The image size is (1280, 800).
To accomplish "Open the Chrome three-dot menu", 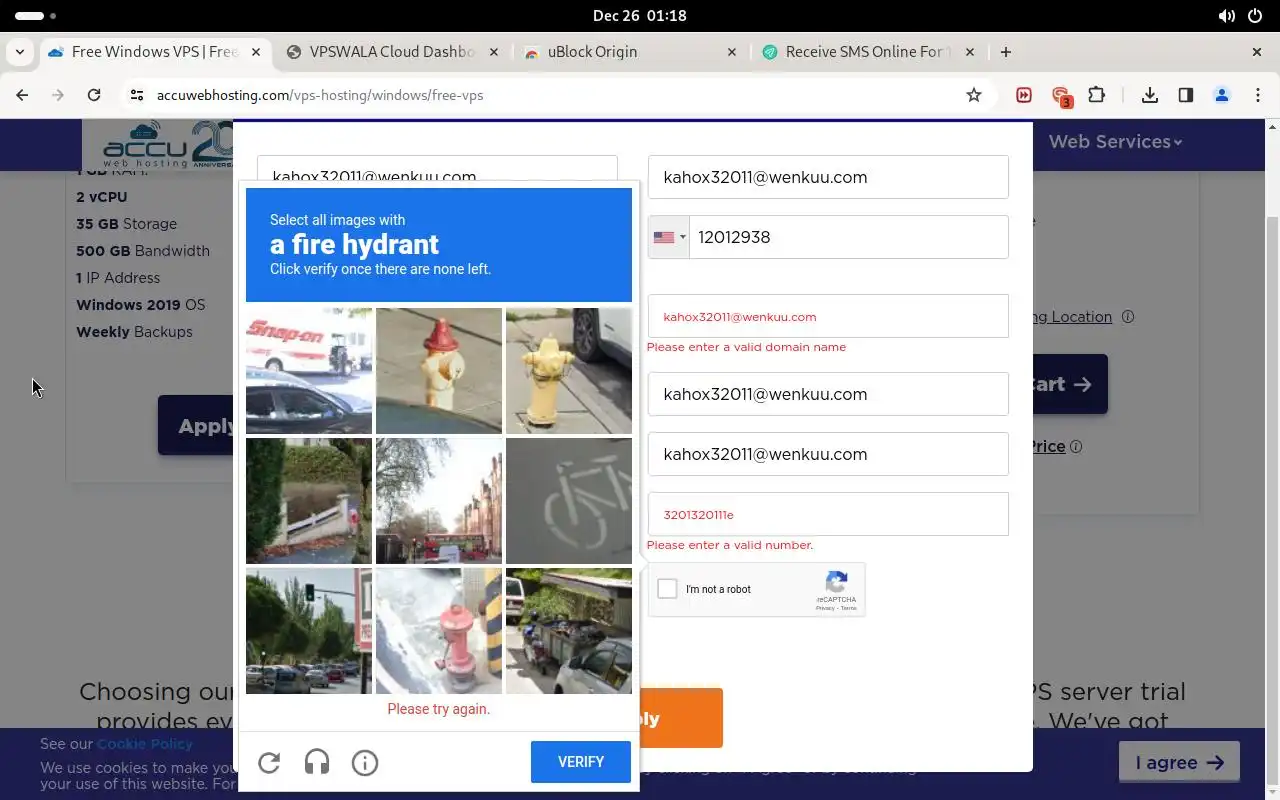I will click(x=1258, y=95).
